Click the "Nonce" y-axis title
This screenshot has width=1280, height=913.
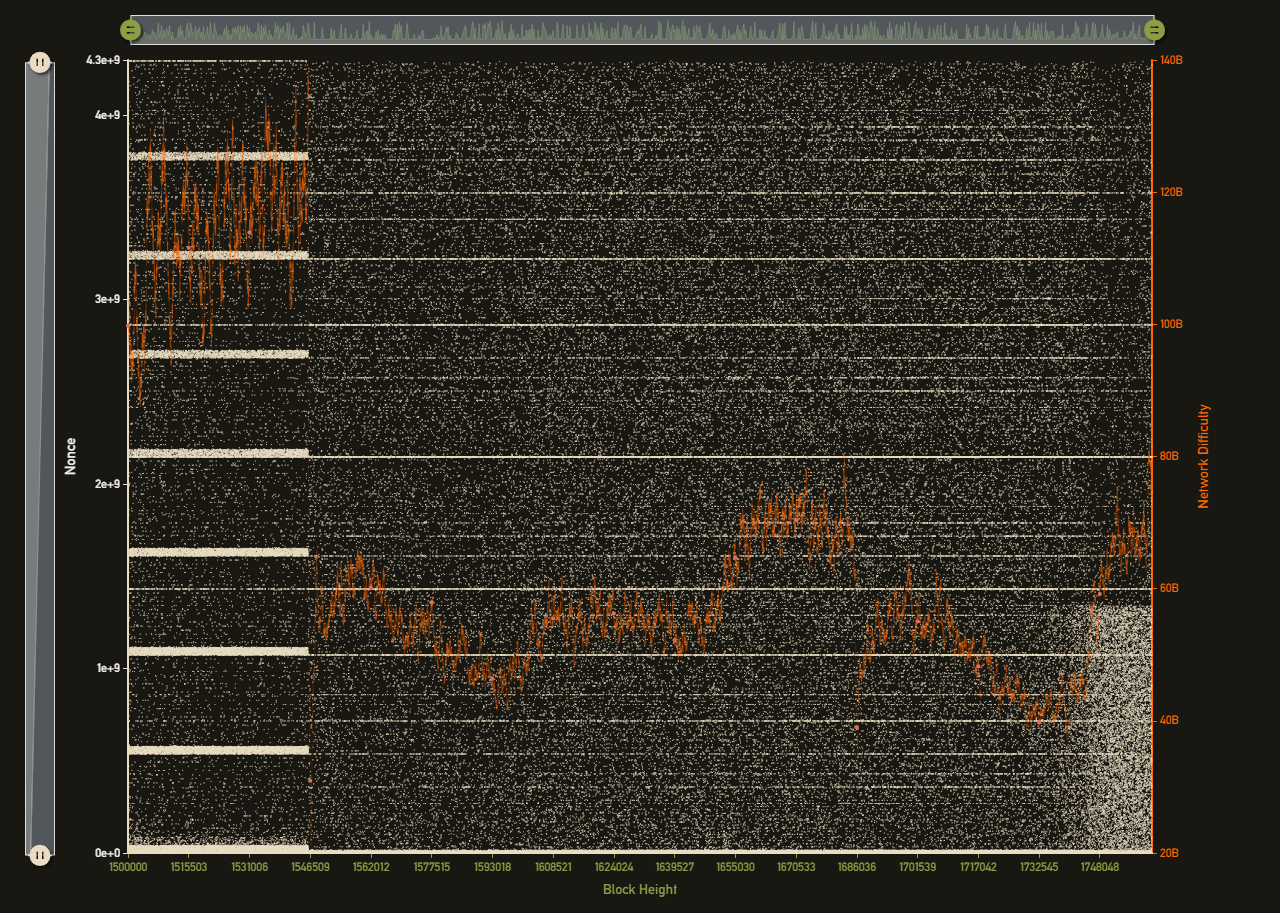point(70,456)
